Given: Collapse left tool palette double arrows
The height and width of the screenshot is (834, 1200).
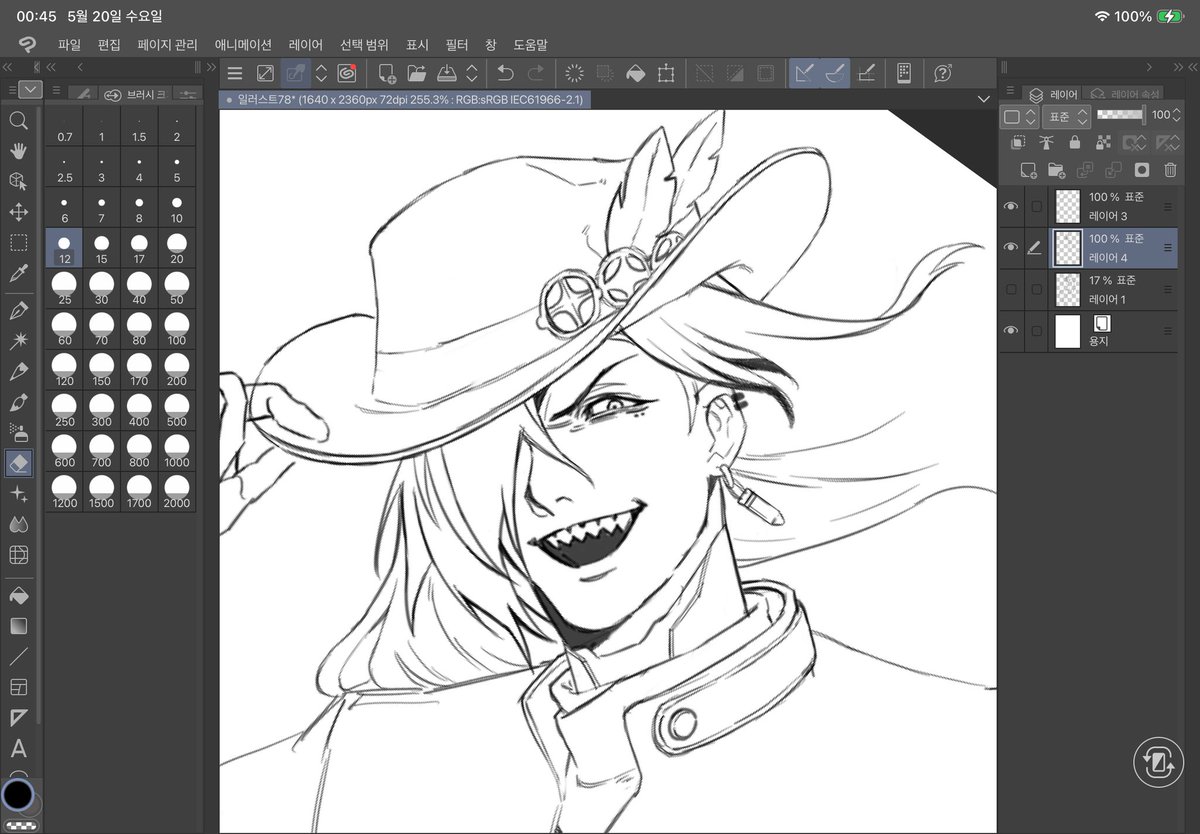Looking at the screenshot, I should (x=9, y=67).
